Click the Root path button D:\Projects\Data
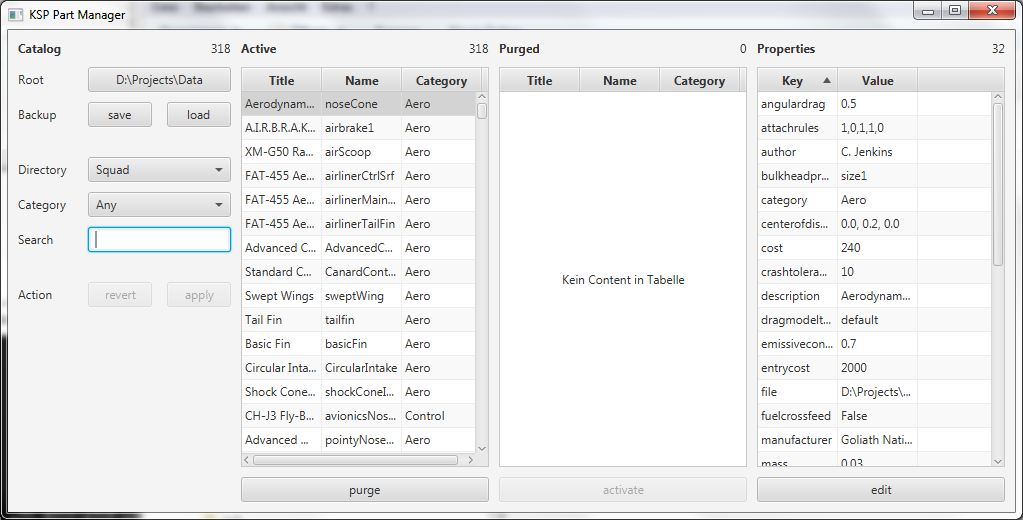Screen dimensions: 1023x520 click(x=159, y=80)
